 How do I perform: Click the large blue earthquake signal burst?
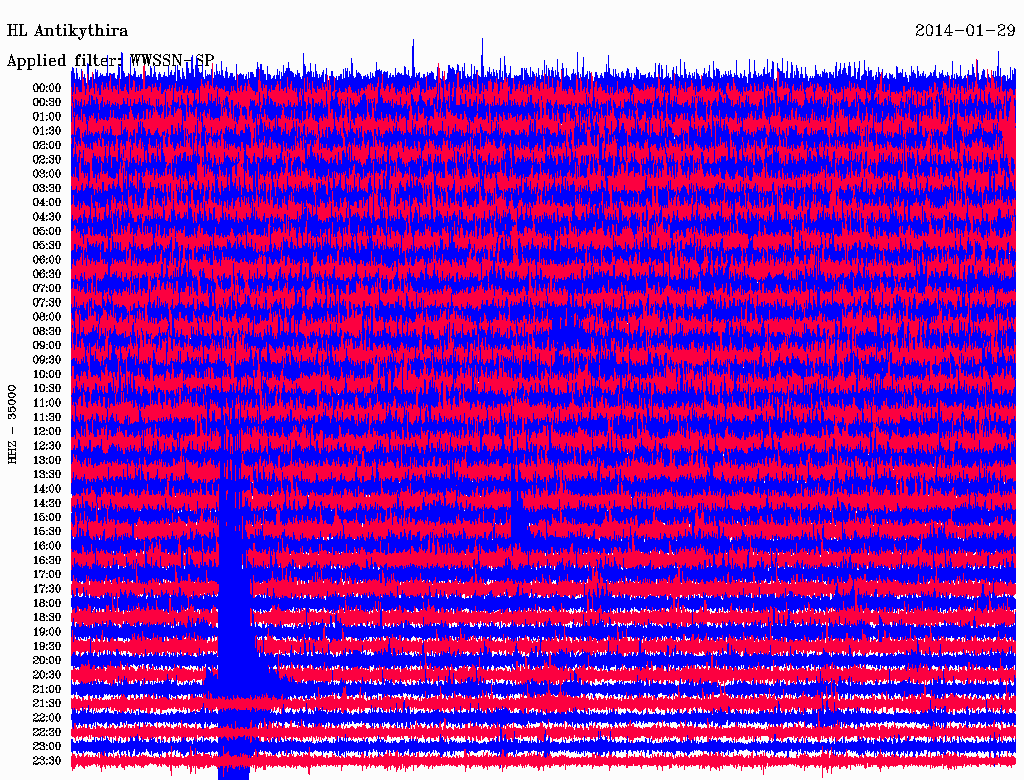(x=235, y=600)
